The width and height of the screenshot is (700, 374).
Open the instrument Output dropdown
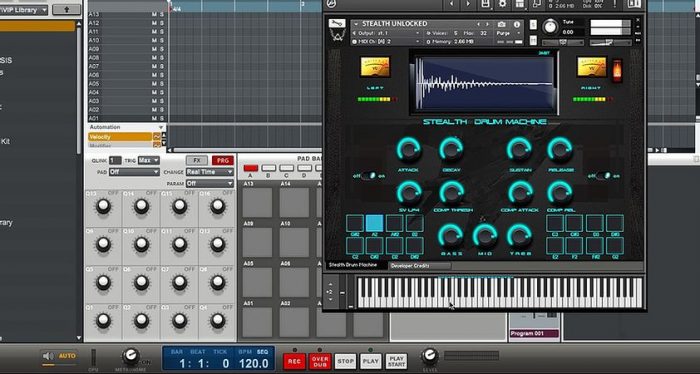[387, 33]
